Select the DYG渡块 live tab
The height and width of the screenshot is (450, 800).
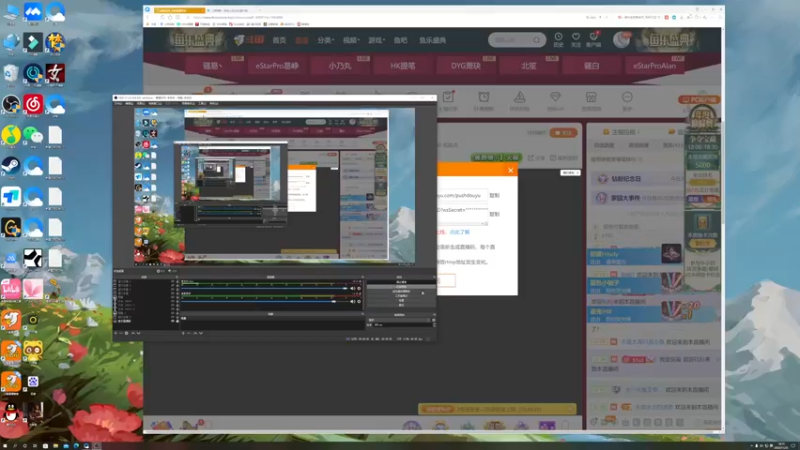click(466, 66)
